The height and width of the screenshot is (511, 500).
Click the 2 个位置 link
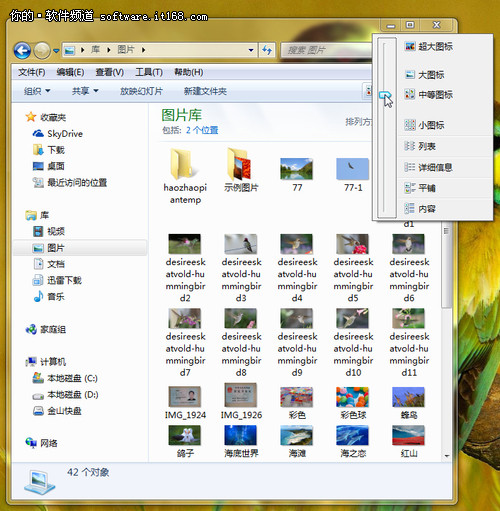(x=202, y=130)
